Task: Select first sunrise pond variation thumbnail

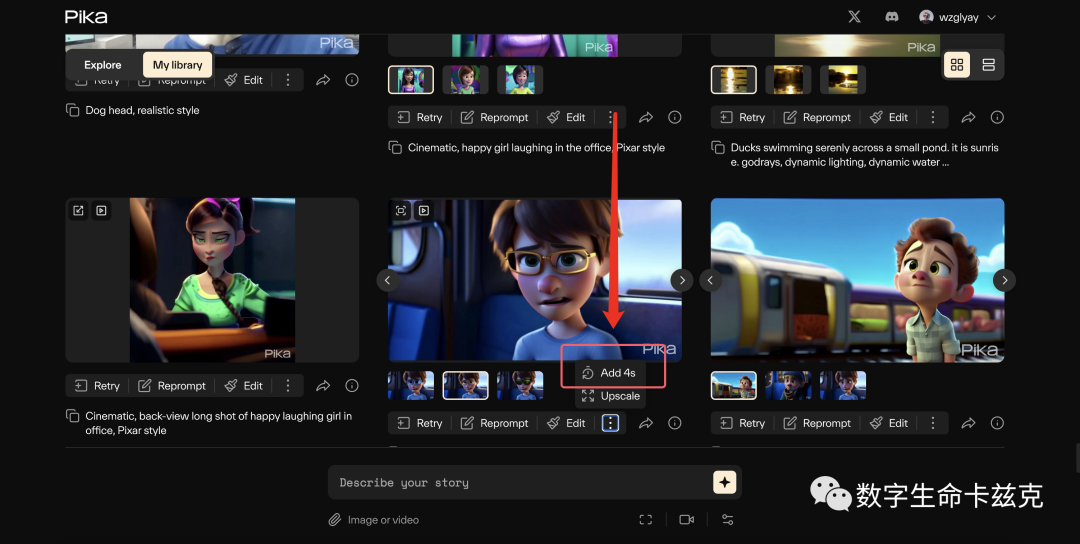Action: tap(734, 80)
